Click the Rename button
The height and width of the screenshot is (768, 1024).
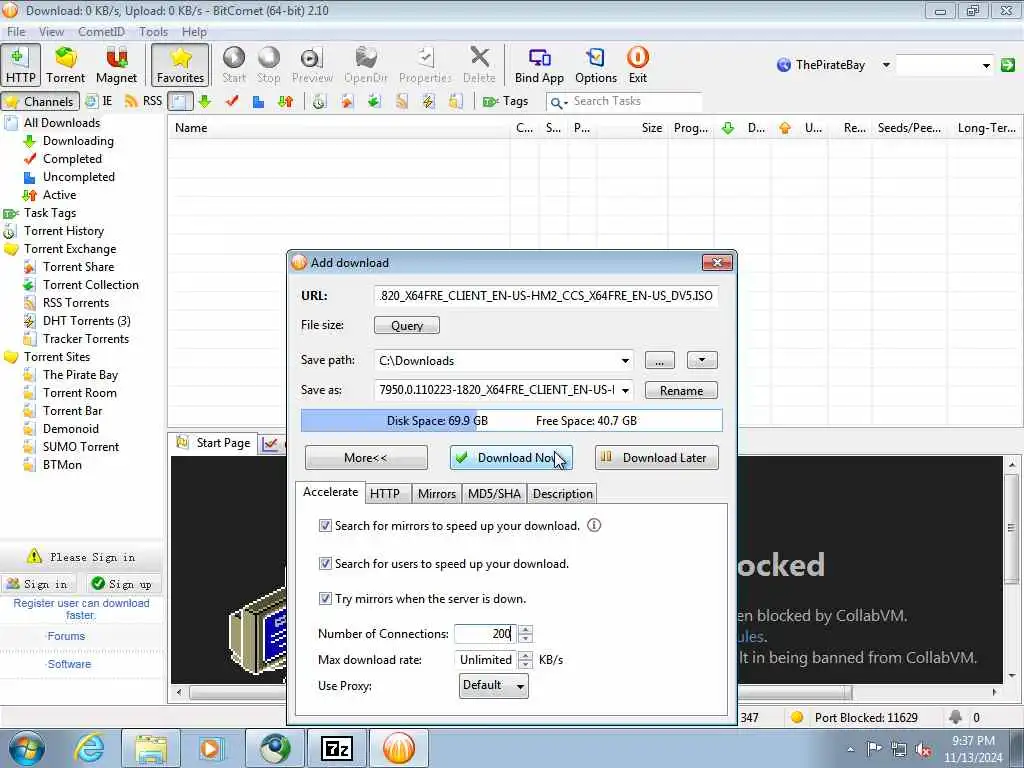click(681, 391)
